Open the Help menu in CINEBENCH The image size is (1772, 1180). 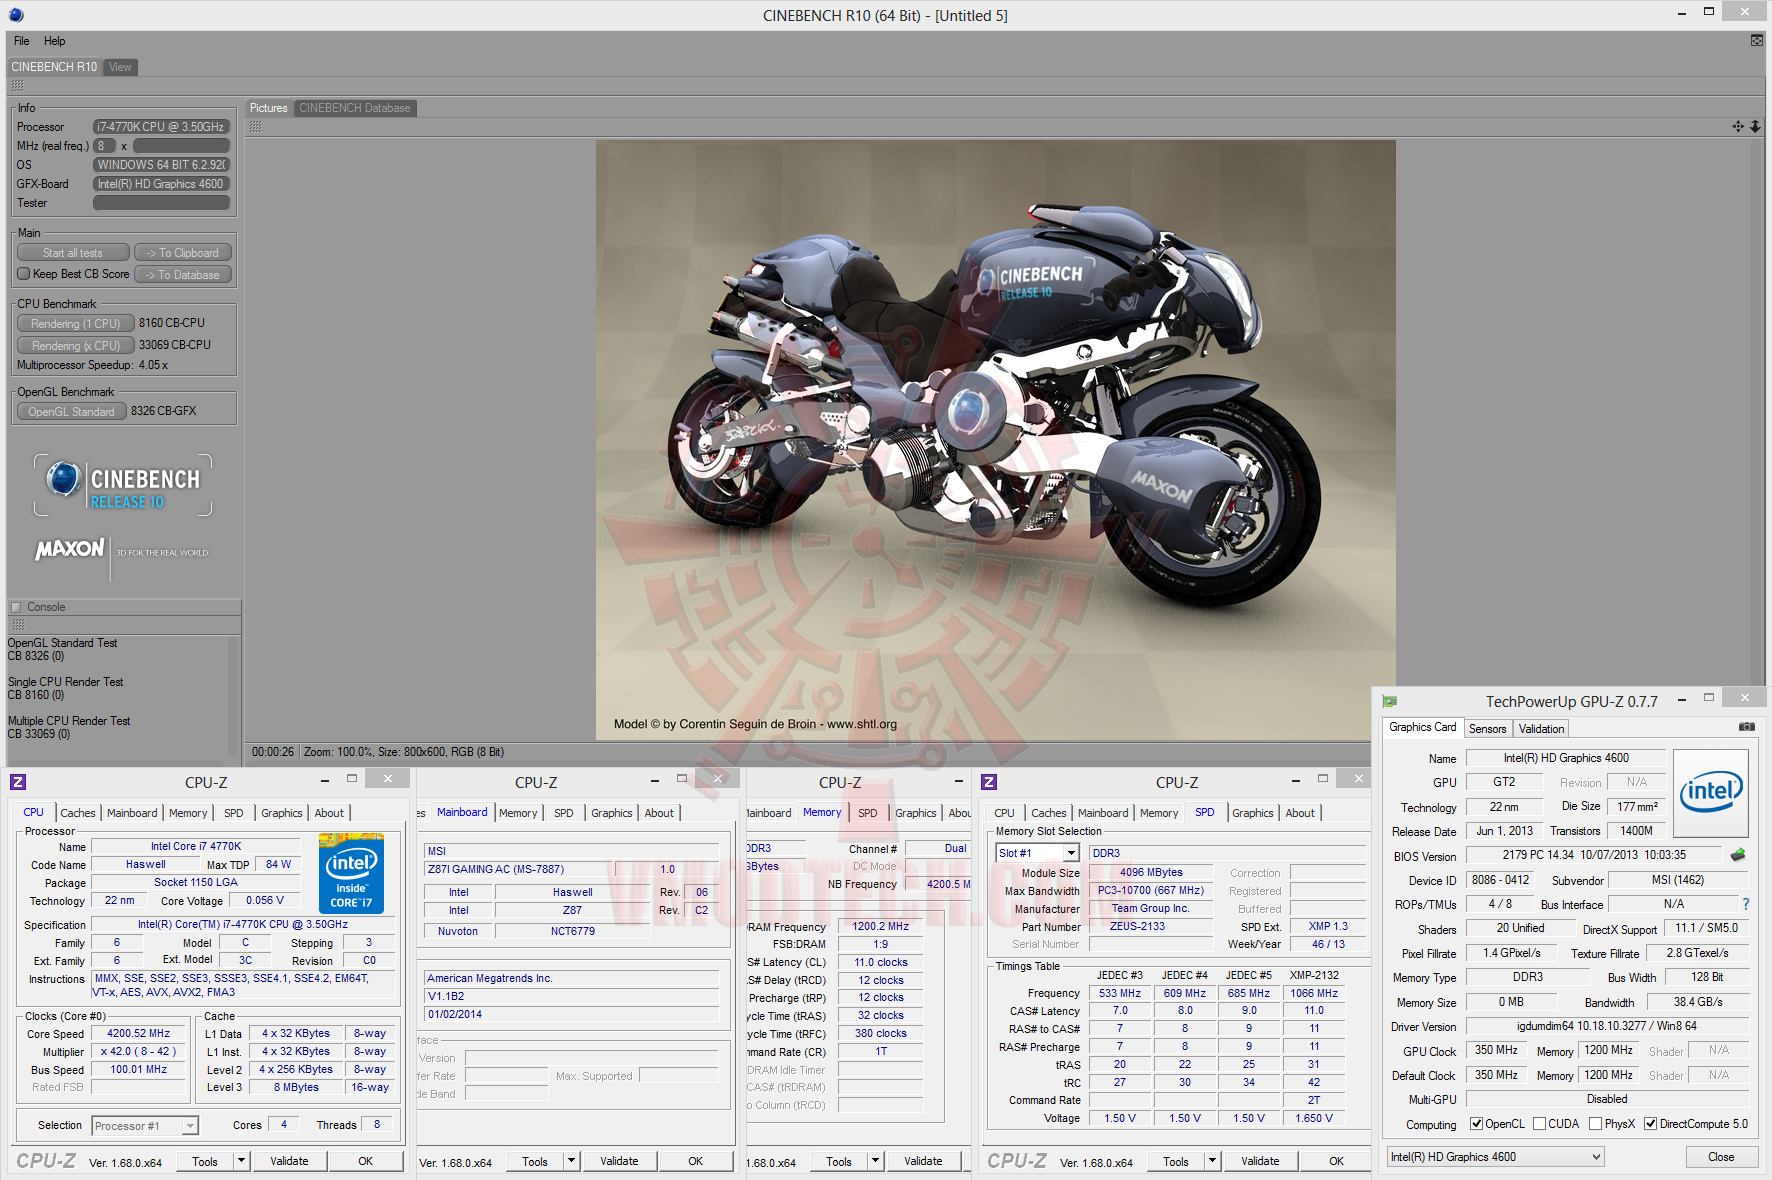55,41
